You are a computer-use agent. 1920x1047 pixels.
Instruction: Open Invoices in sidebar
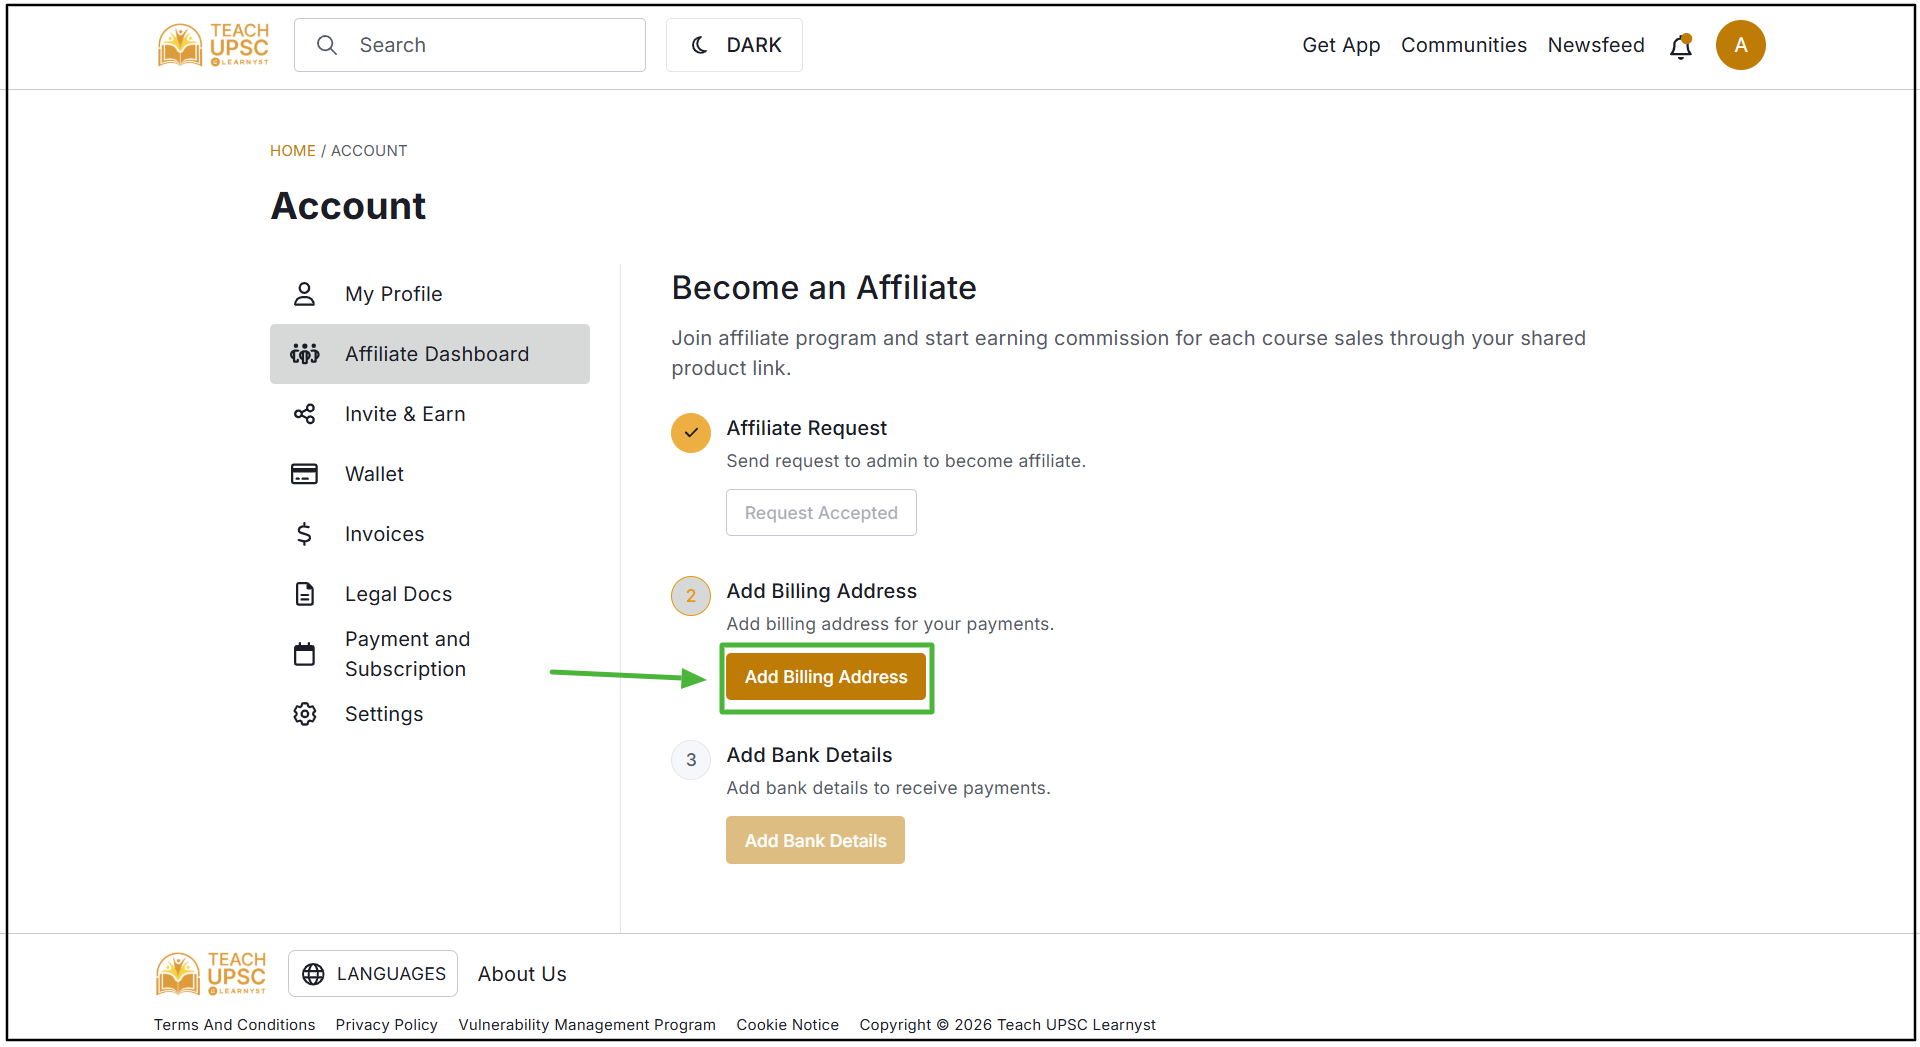[430, 534]
